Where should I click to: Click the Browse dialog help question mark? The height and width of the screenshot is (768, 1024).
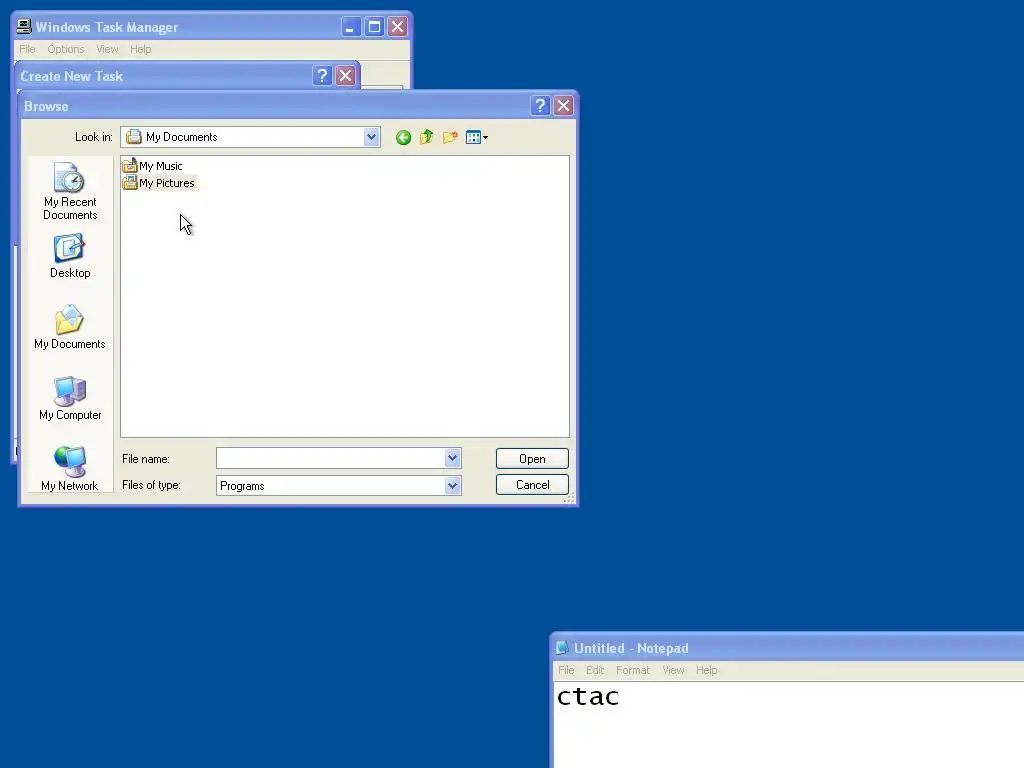click(540, 106)
